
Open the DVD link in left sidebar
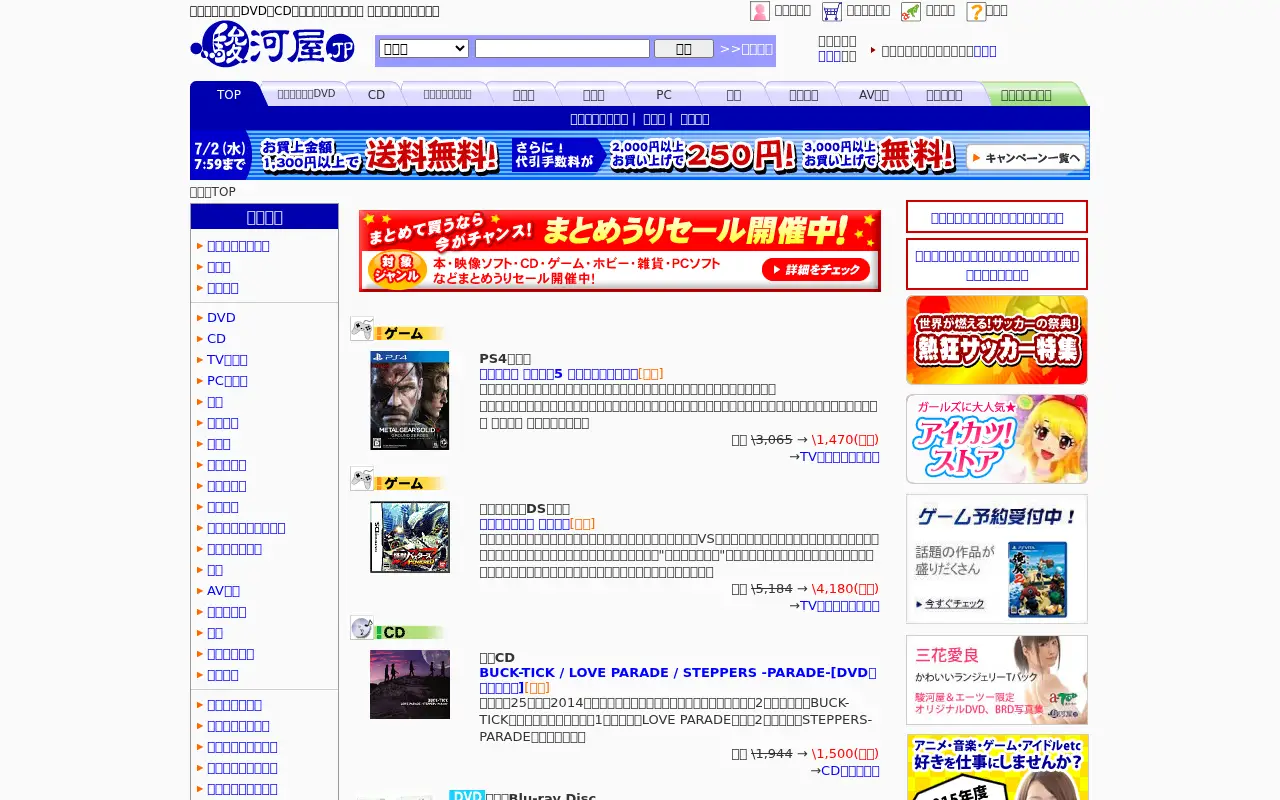click(x=221, y=318)
